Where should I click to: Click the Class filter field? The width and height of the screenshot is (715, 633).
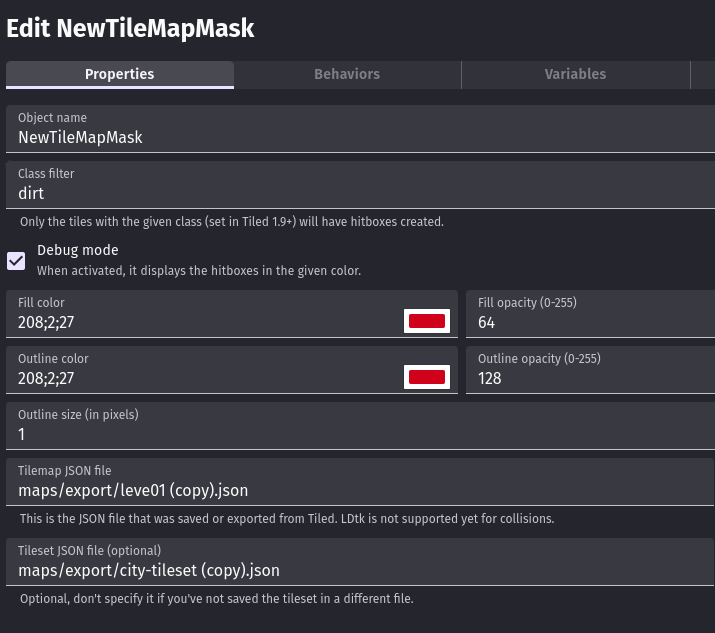tap(360, 185)
